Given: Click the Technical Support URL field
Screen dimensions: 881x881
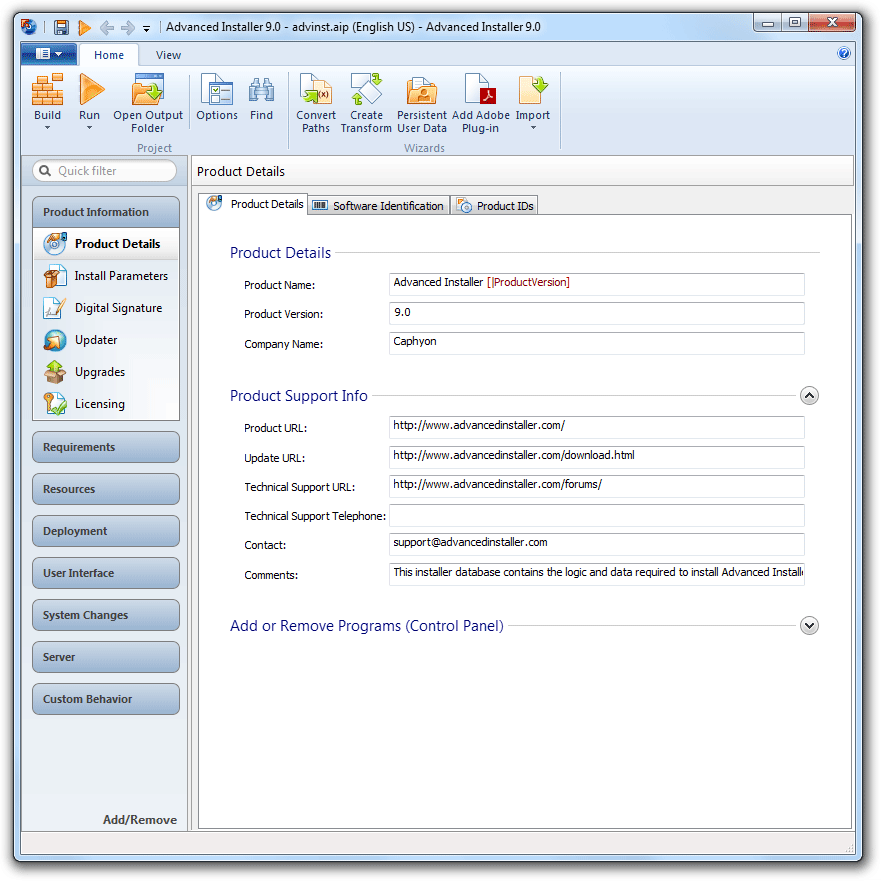Looking at the screenshot, I should (597, 487).
